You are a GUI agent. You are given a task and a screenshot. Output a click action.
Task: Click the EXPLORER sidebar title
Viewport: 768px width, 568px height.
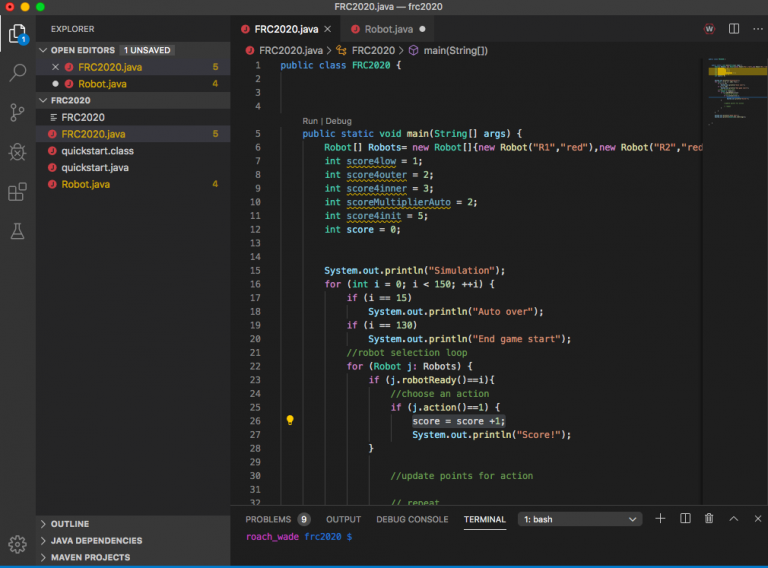pyautogui.click(x=72, y=29)
